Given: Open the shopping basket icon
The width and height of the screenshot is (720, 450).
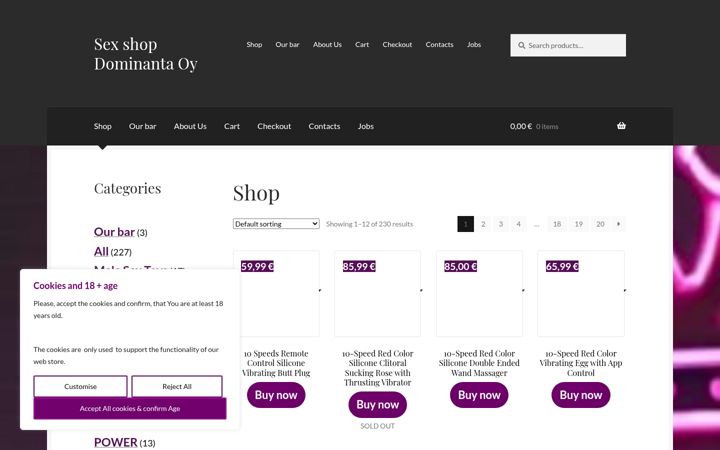Looking at the screenshot, I should point(621,126).
